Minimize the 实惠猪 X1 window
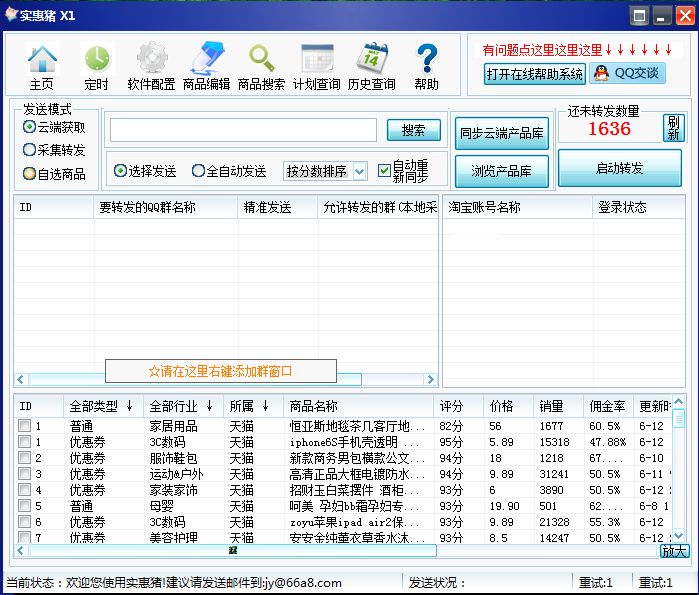The image size is (699, 595). coord(662,16)
